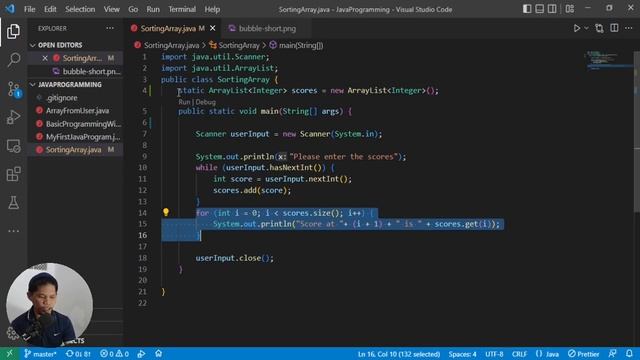The height and width of the screenshot is (360, 640).
Task: Open MyFirstJavaProgram.j... file
Action: click(x=83, y=137)
